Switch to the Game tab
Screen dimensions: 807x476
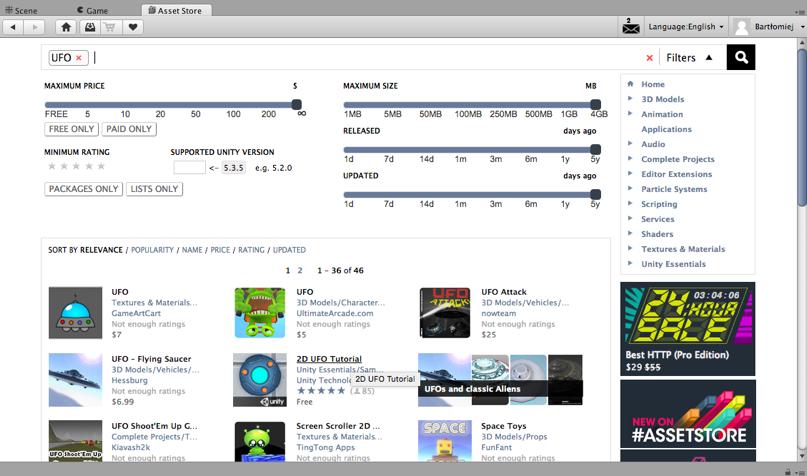[x=93, y=10]
